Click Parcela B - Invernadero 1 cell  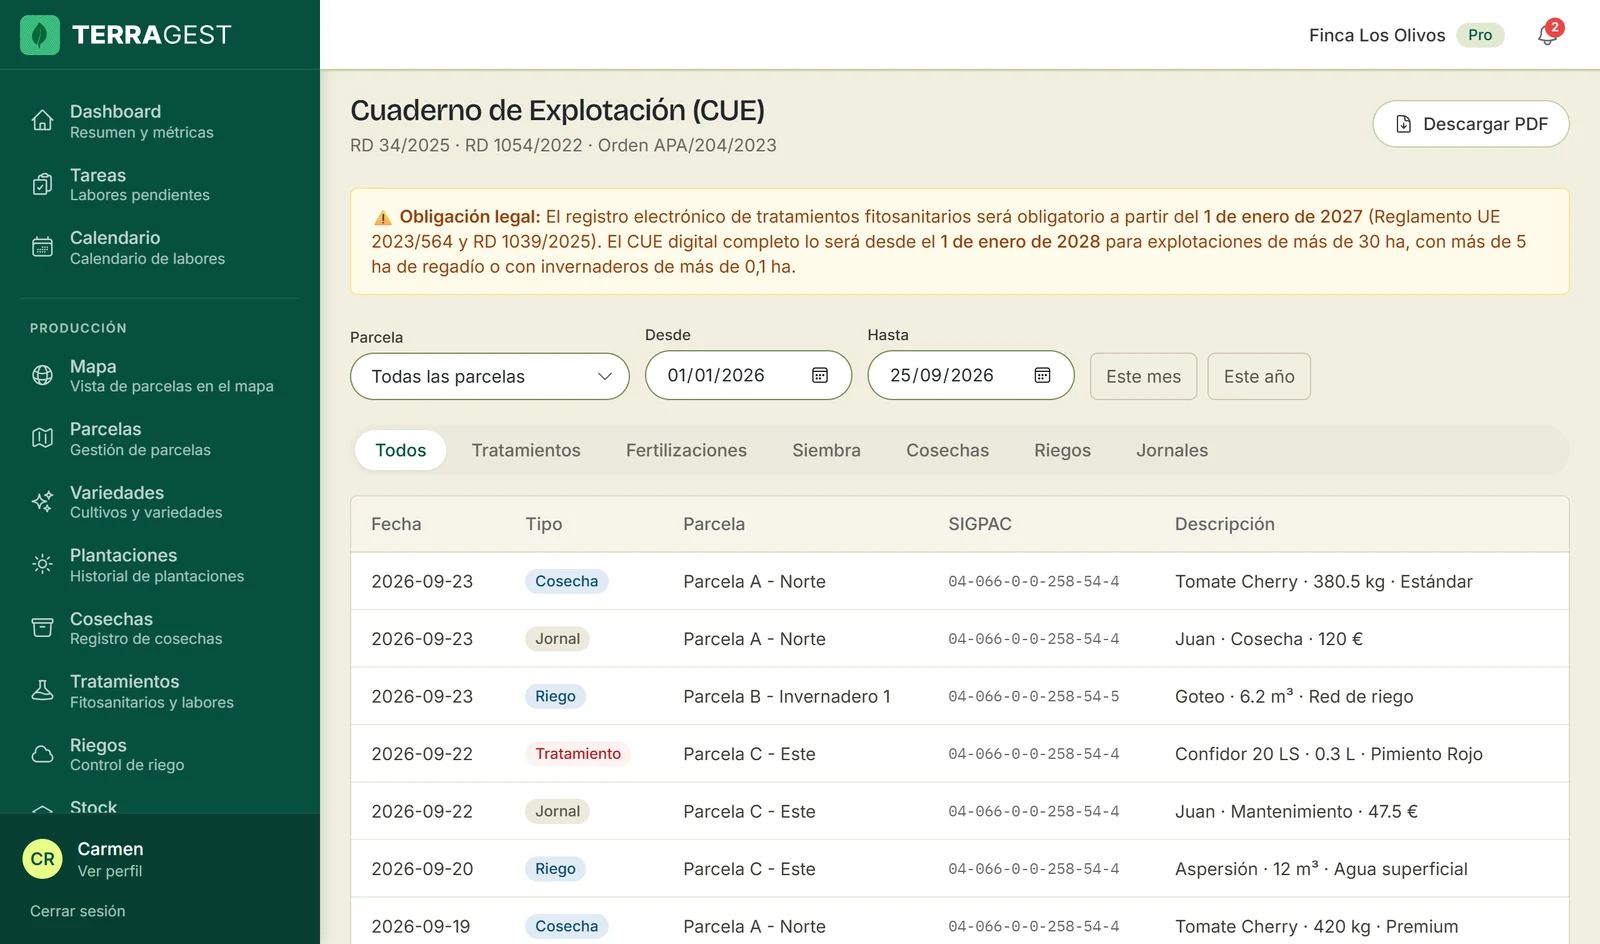787,696
